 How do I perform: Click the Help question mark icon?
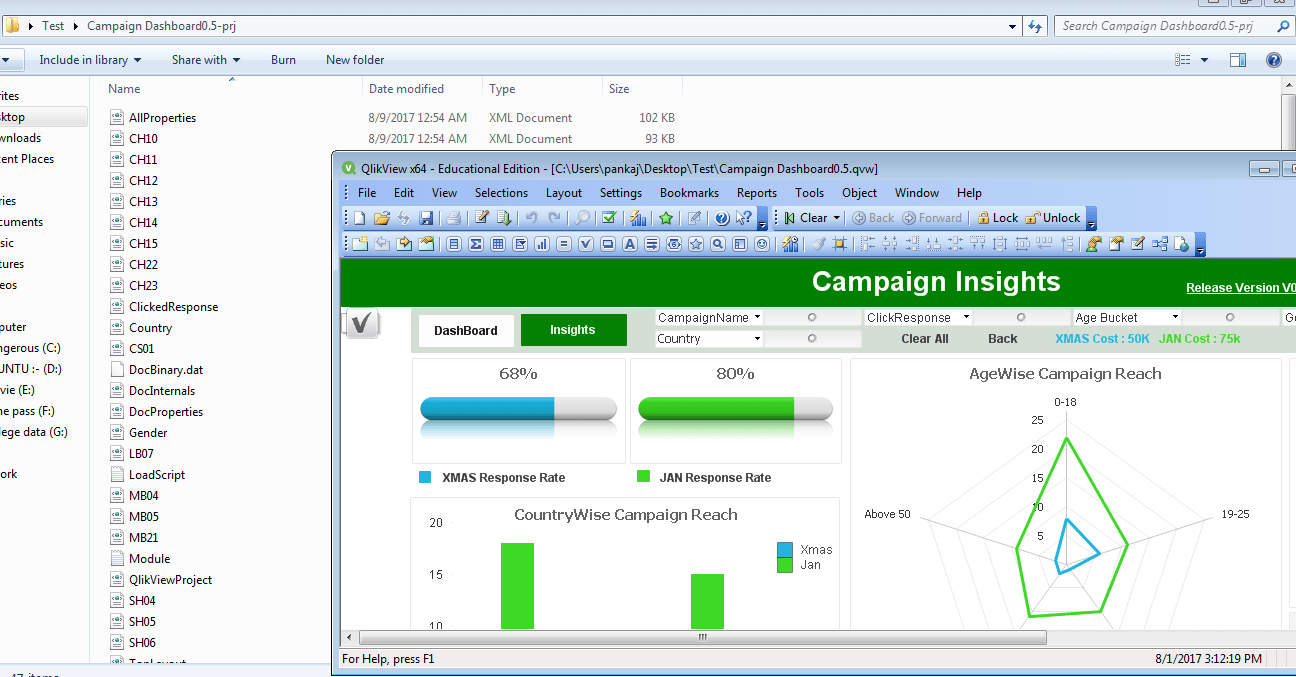pos(721,217)
